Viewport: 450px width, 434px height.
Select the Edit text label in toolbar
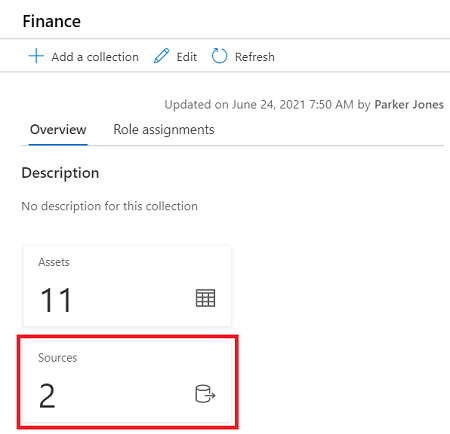click(x=187, y=57)
